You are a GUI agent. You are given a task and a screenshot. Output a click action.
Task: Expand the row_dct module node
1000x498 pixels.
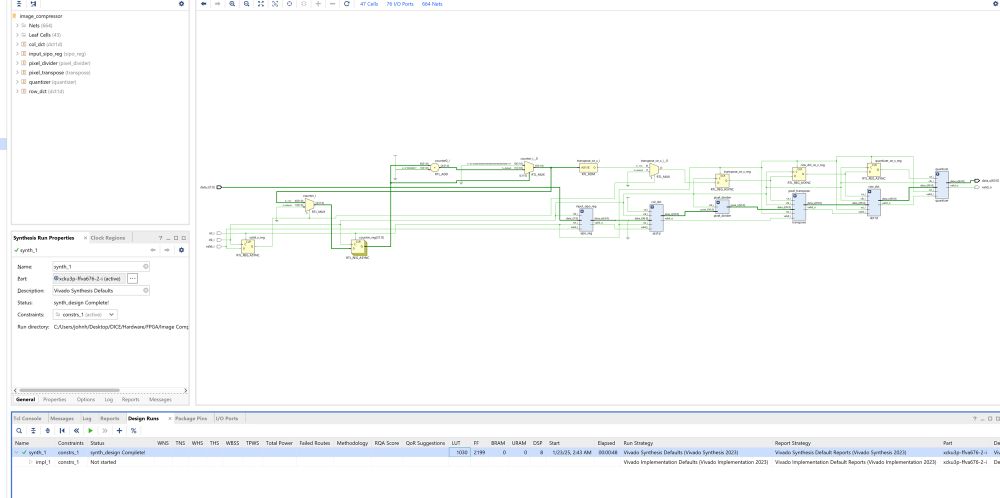(x=18, y=91)
